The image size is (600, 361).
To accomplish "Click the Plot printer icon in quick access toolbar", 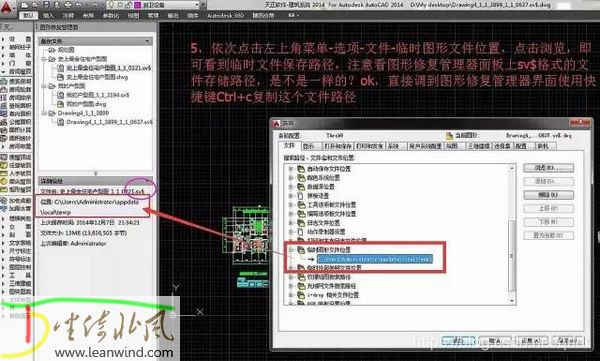I will pyautogui.click(x=68, y=5).
